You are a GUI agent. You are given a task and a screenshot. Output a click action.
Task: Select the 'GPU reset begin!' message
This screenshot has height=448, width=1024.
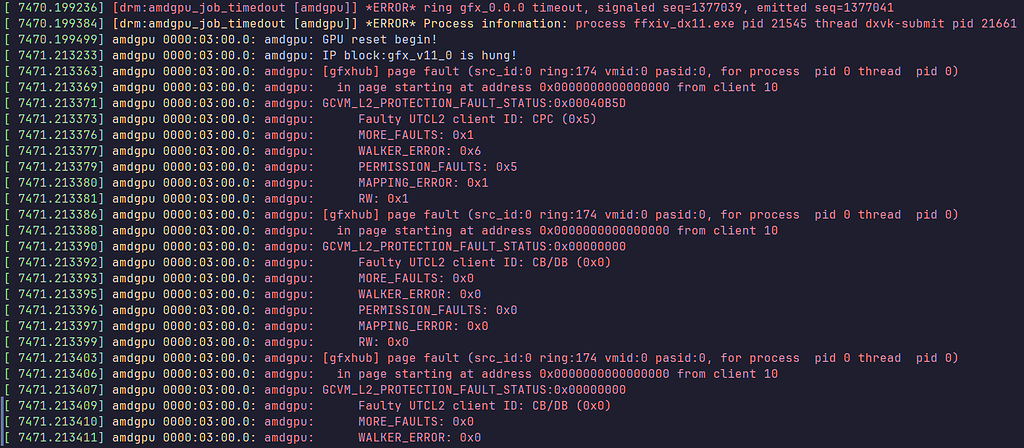[380, 40]
